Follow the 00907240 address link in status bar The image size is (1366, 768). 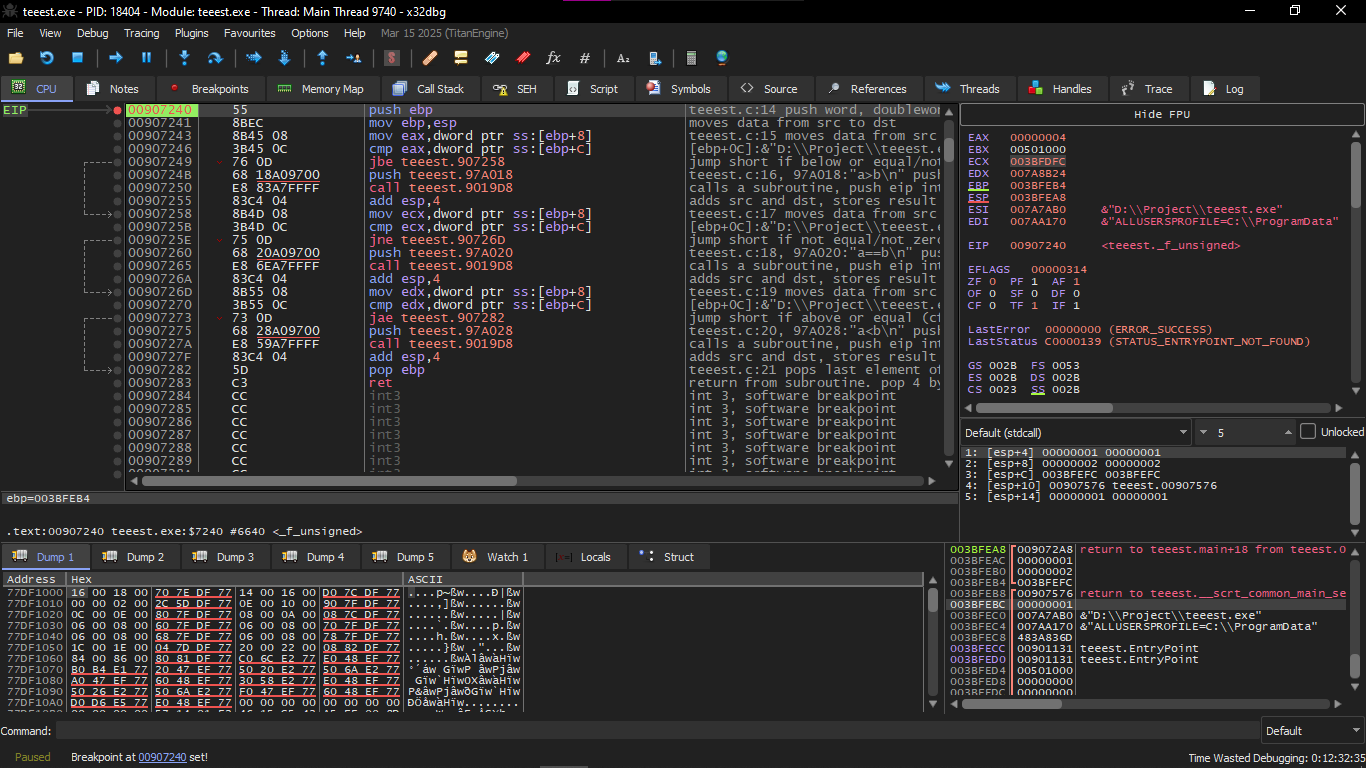[162, 757]
